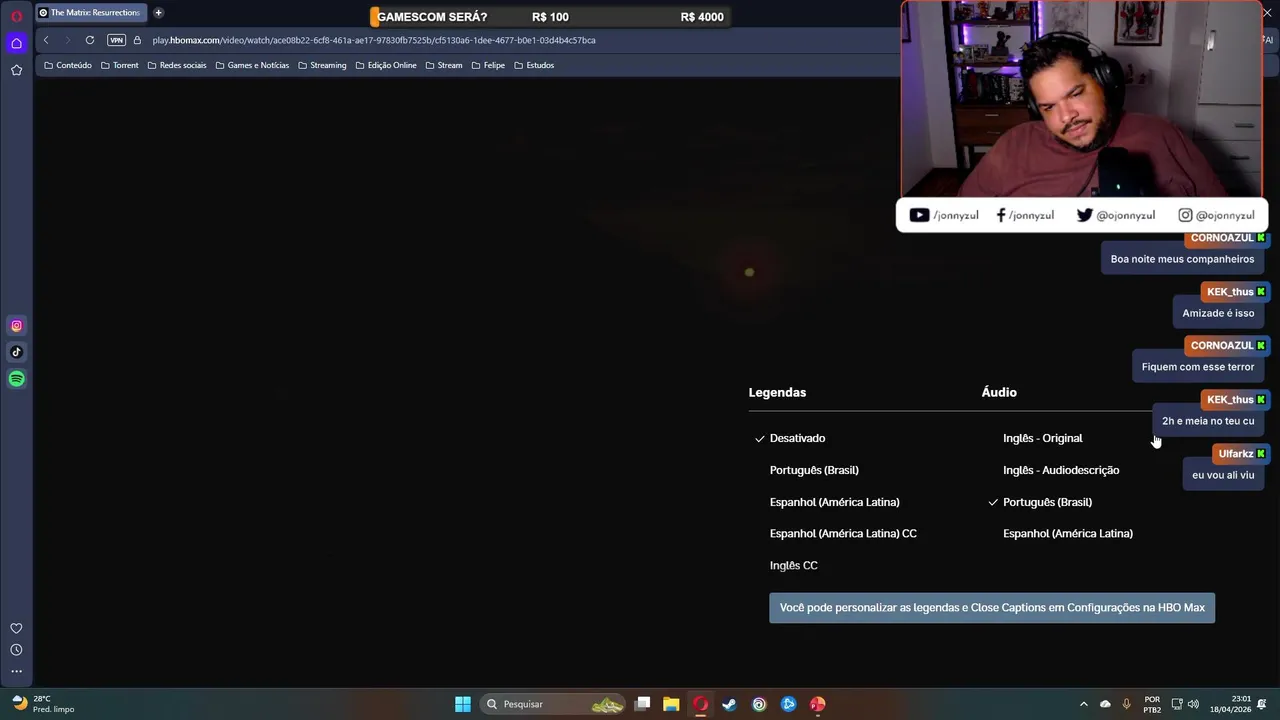Image resolution: width=1280 pixels, height=720 pixels.
Task: Open the sidebar bookmarks star icon
Action: pyautogui.click(x=16, y=70)
